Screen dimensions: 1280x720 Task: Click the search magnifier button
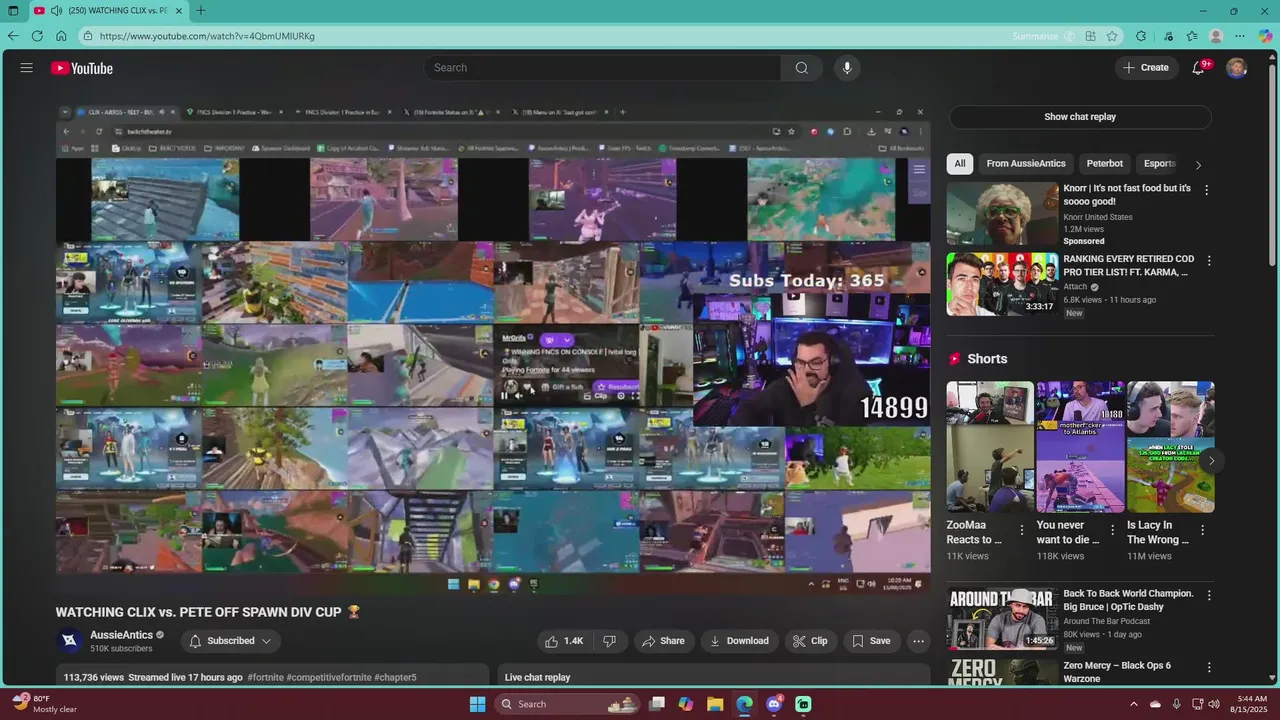[801, 68]
